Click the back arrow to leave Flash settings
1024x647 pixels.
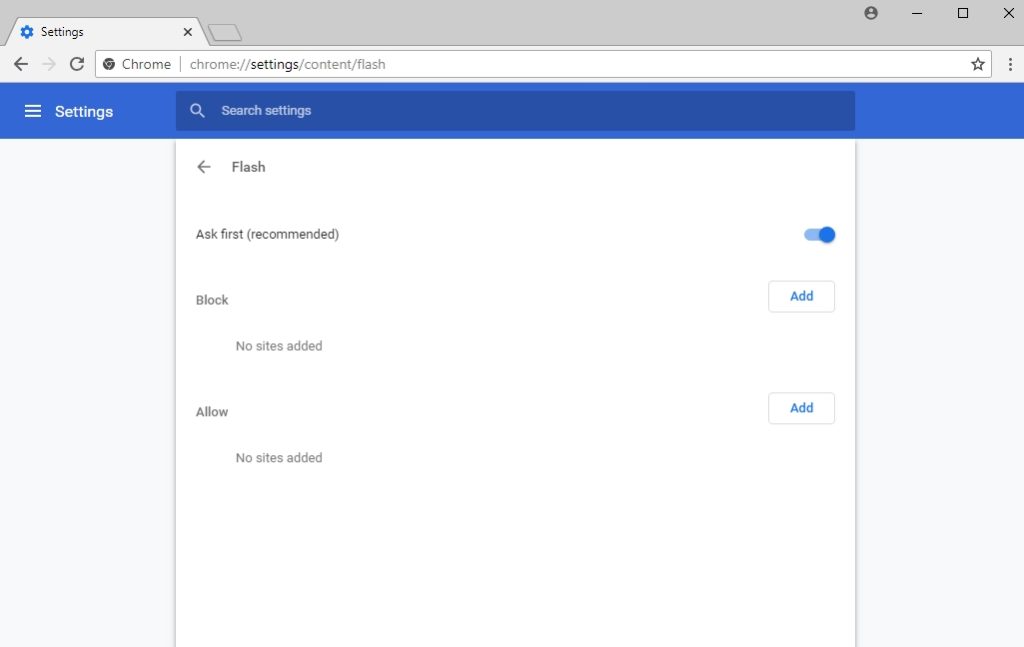(203, 167)
